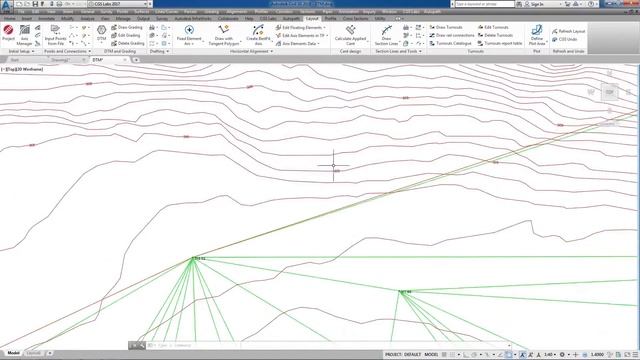The width and height of the screenshot is (640, 360).
Task: Click the Help question mark icon
Action: 591,4
